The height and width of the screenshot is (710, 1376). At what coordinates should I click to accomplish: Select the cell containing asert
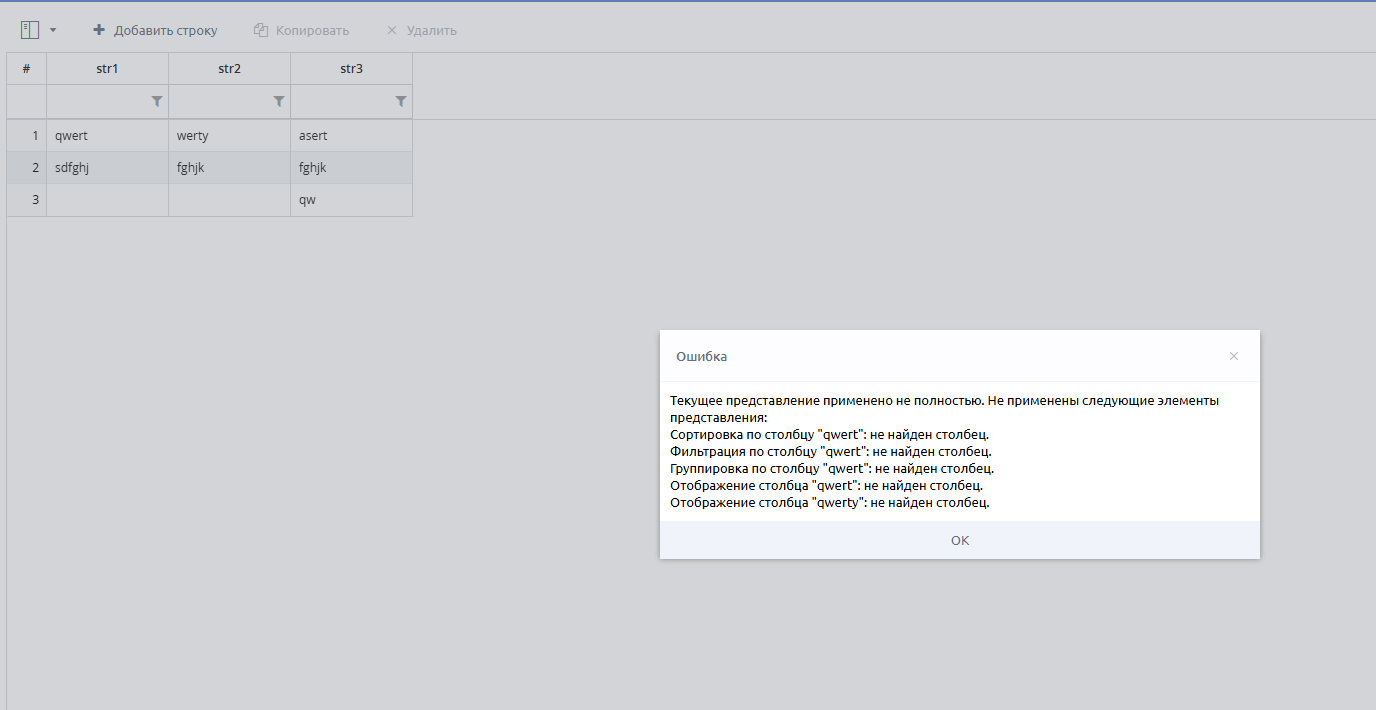pos(351,136)
